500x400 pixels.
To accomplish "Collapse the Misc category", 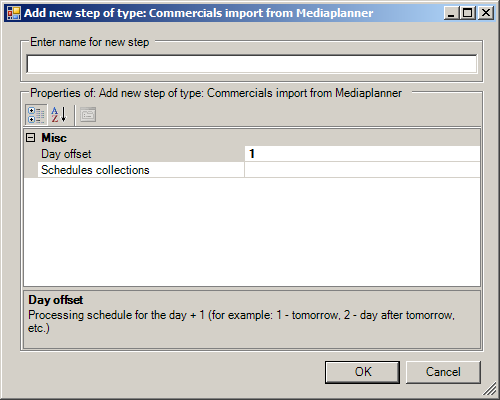I will pyautogui.click(x=30, y=138).
